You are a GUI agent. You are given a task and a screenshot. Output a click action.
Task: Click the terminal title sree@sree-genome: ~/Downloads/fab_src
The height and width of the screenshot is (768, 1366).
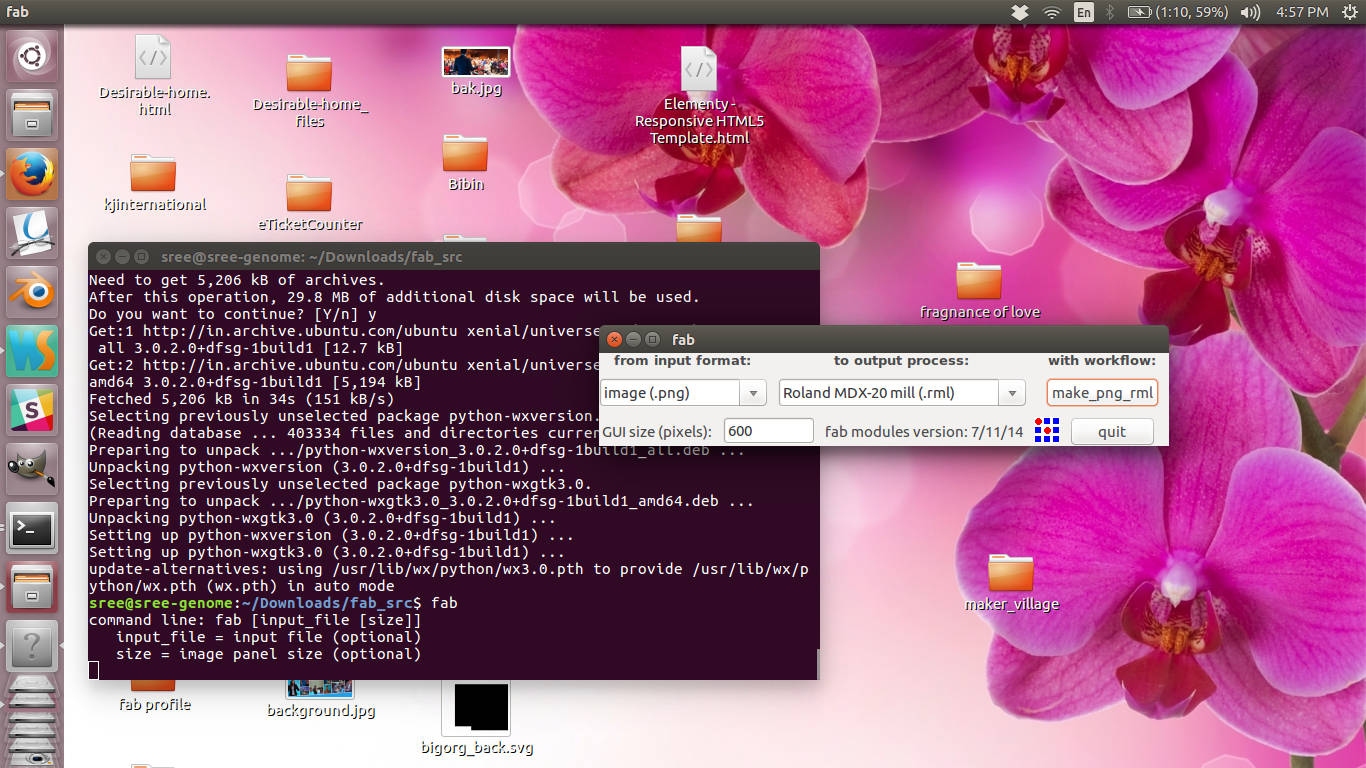[311, 257]
